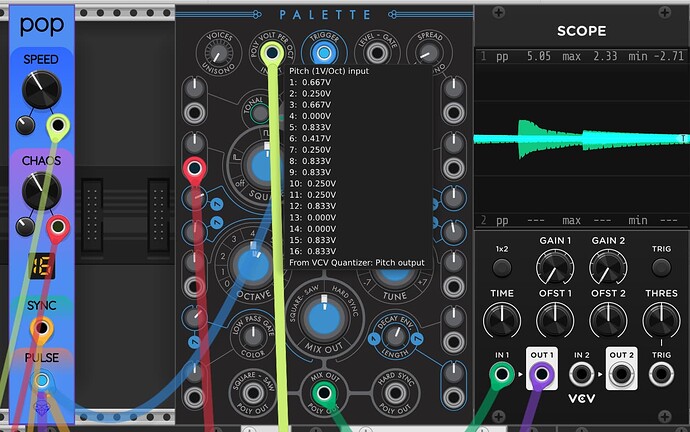Click the LEVEL - GATE jack on Palette
690x432 pixels.
[x=377, y=53]
